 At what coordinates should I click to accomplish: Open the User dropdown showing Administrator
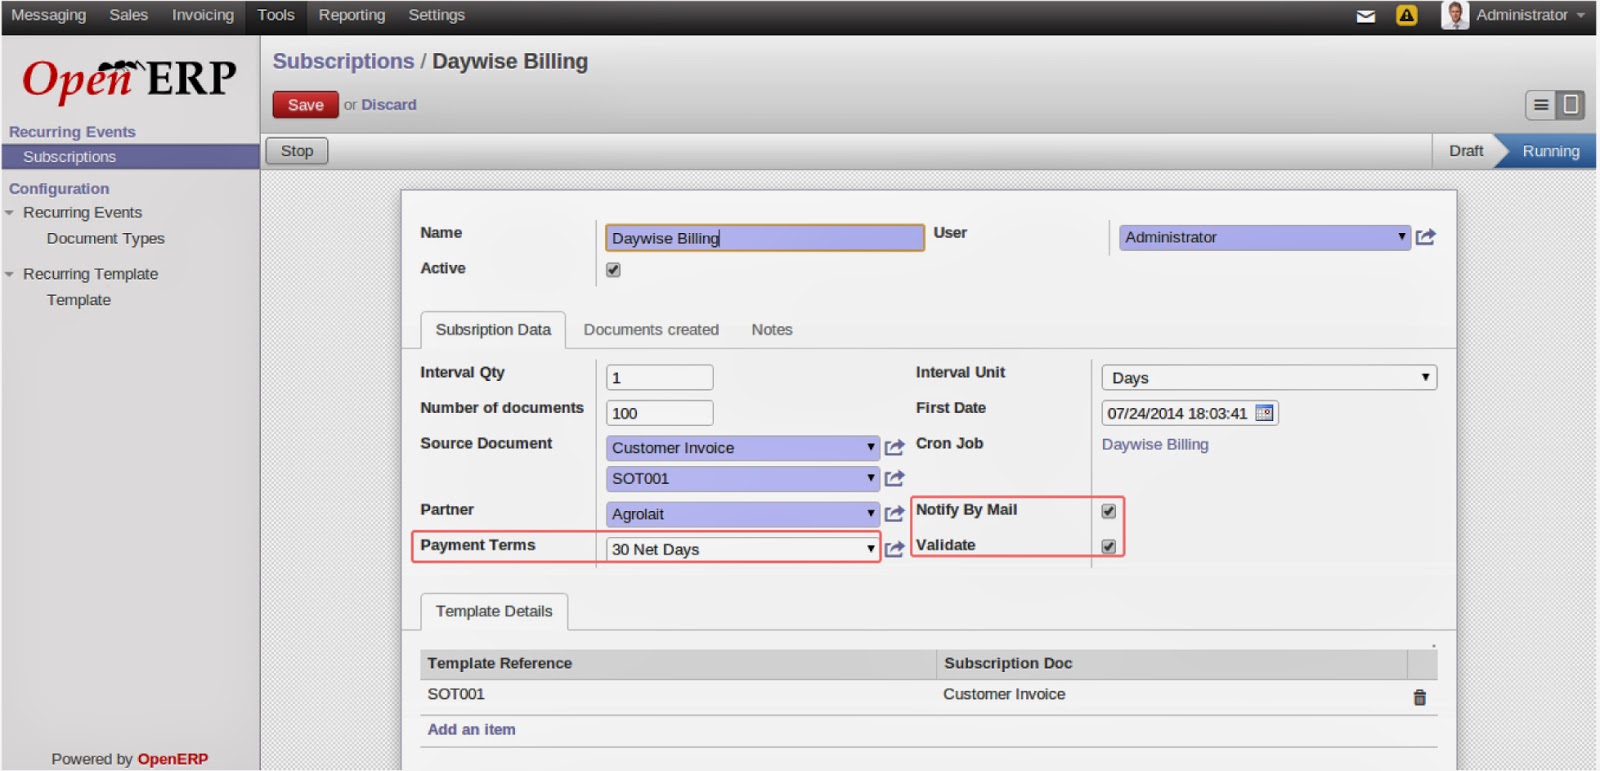coord(1264,237)
